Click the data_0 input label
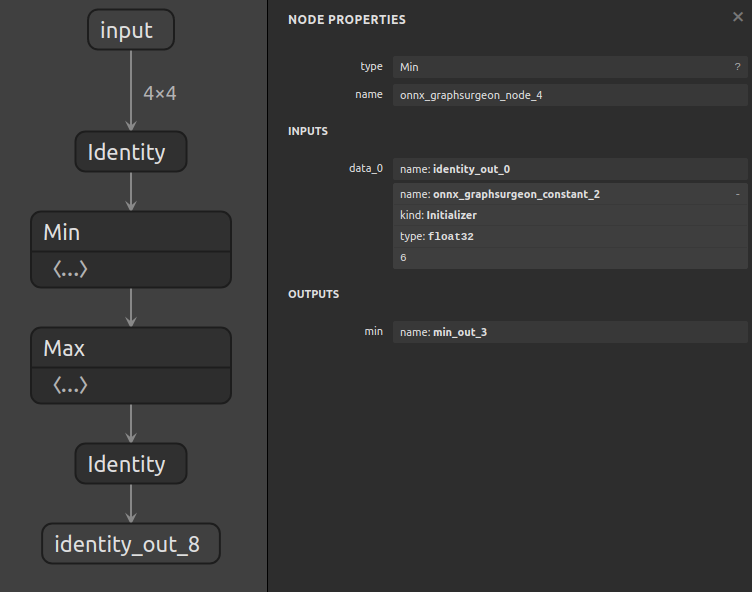 pos(366,168)
